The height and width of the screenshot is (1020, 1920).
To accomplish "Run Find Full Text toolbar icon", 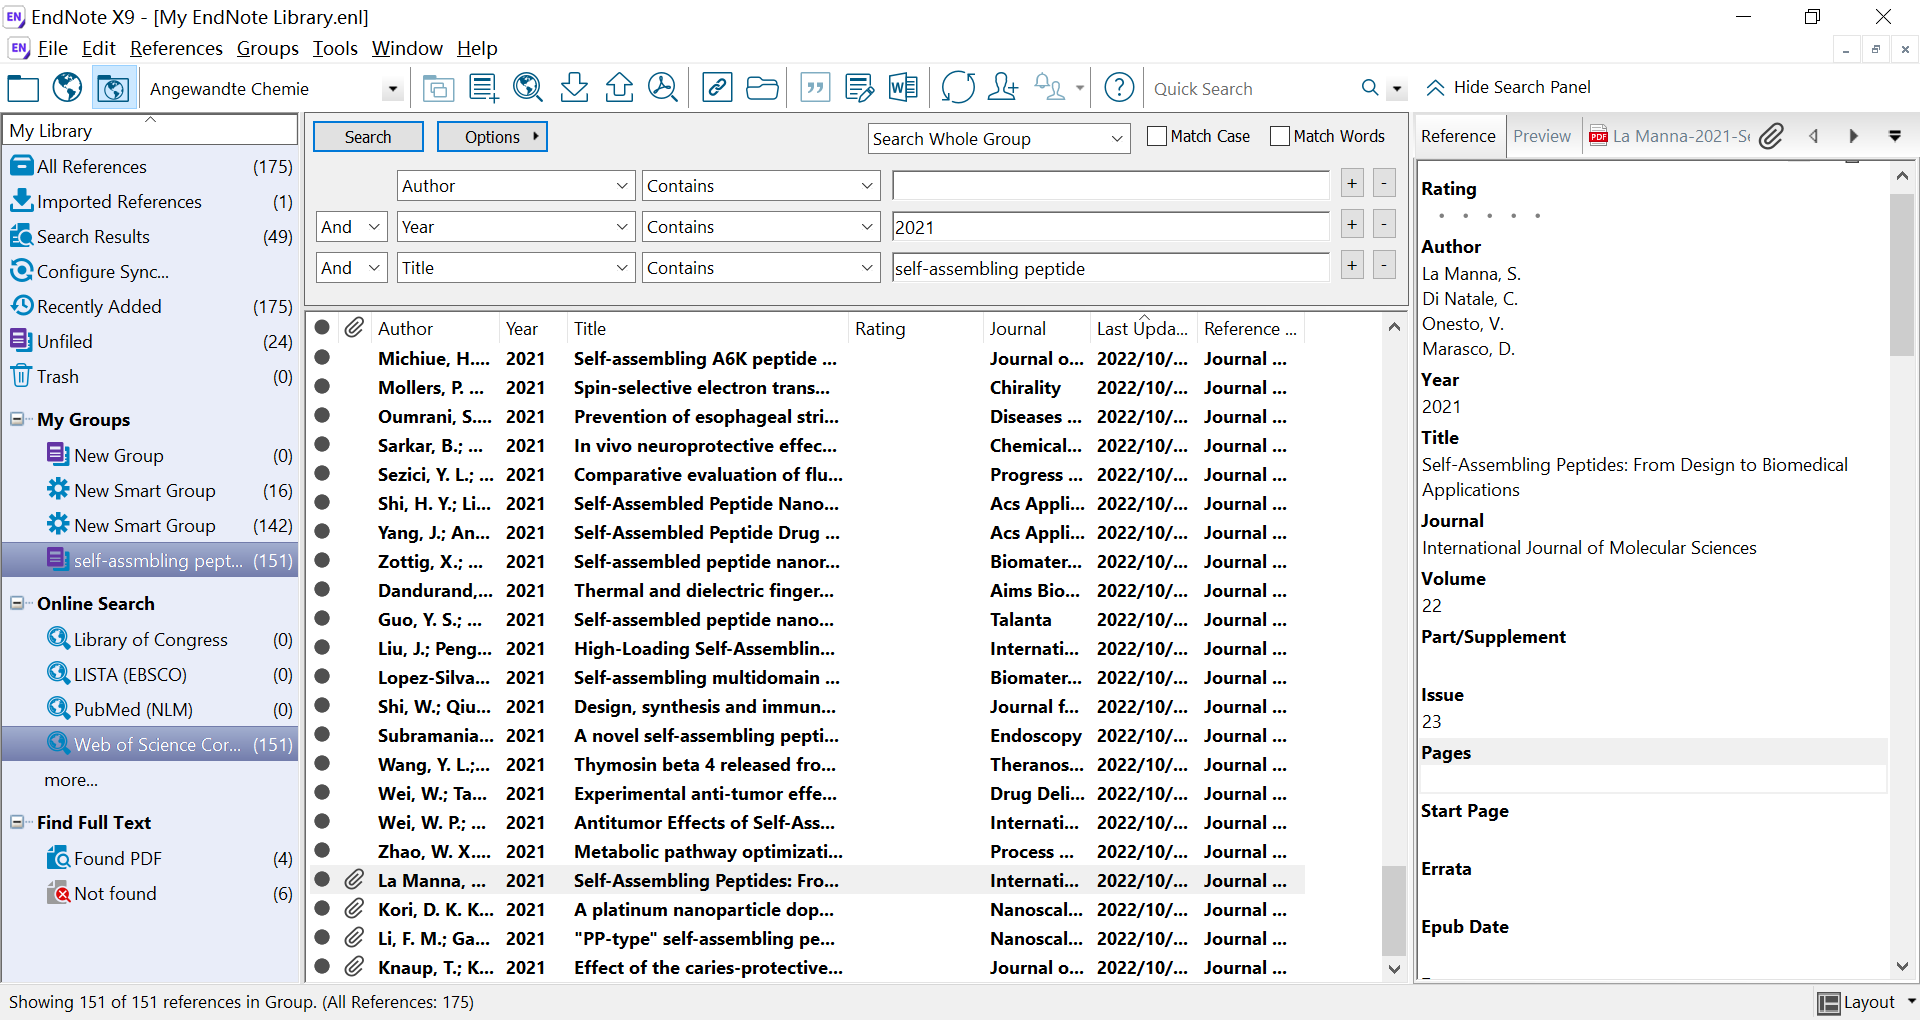I will (663, 88).
